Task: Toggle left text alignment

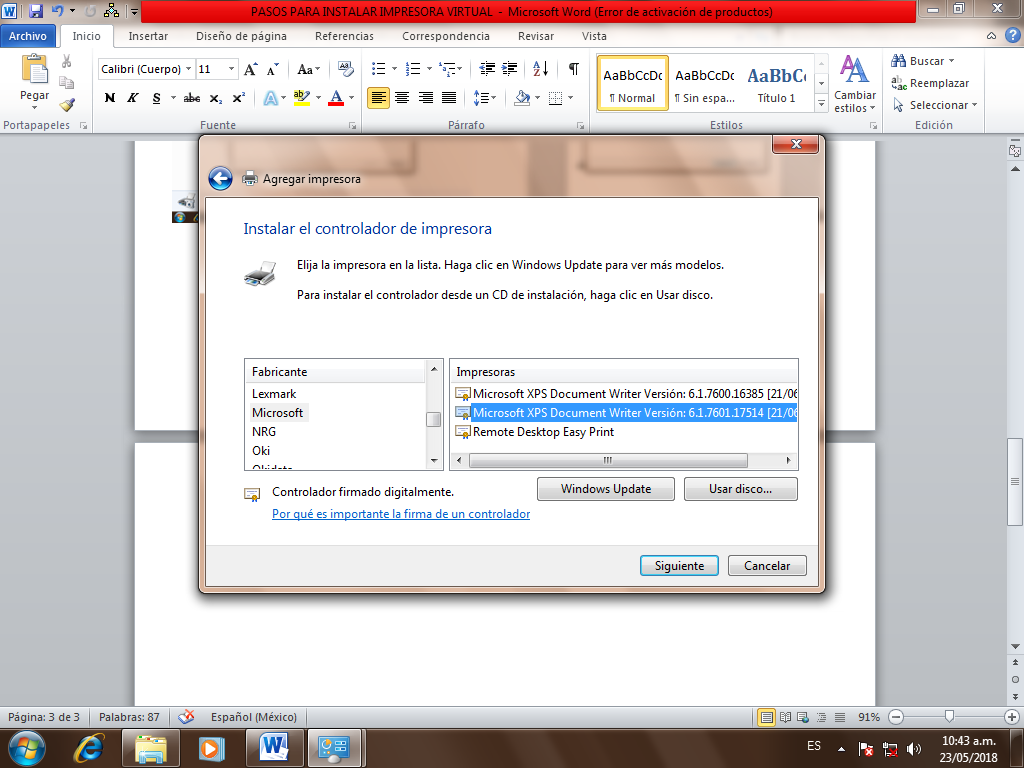Action: 378,98
